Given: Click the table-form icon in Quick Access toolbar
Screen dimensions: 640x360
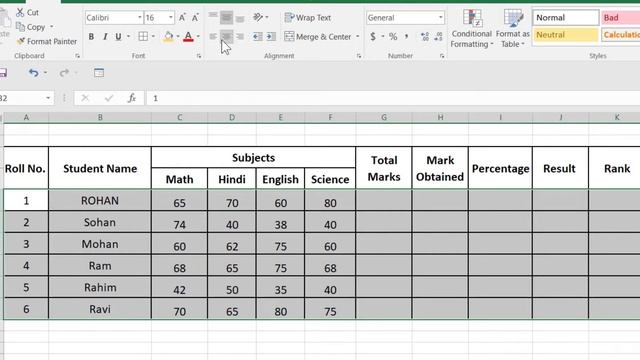Looking at the screenshot, I should pos(99,73).
